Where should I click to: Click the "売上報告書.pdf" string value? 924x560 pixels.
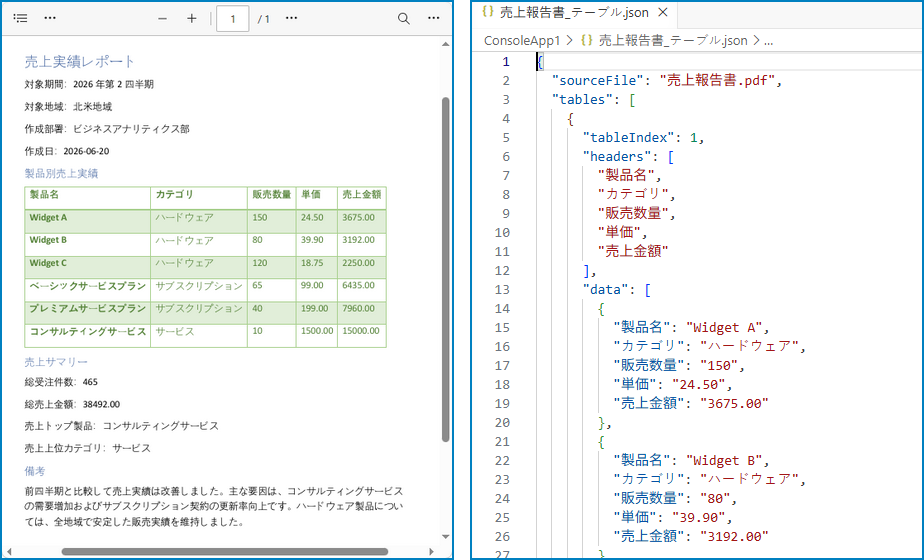coord(717,80)
